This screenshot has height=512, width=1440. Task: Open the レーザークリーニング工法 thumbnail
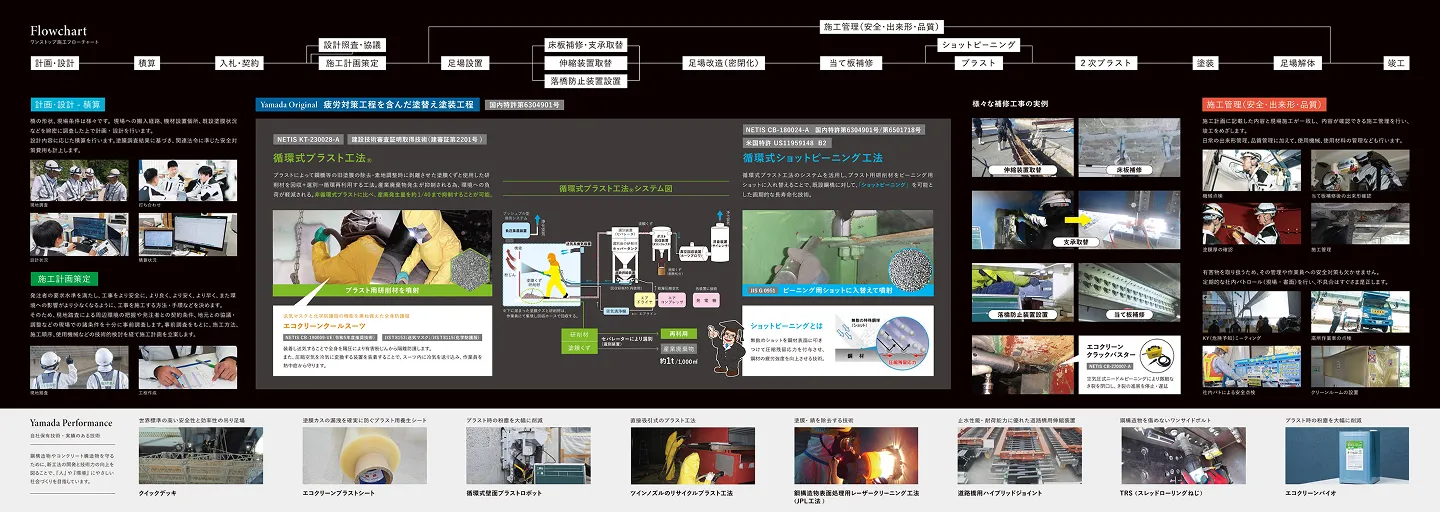(855, 456)
